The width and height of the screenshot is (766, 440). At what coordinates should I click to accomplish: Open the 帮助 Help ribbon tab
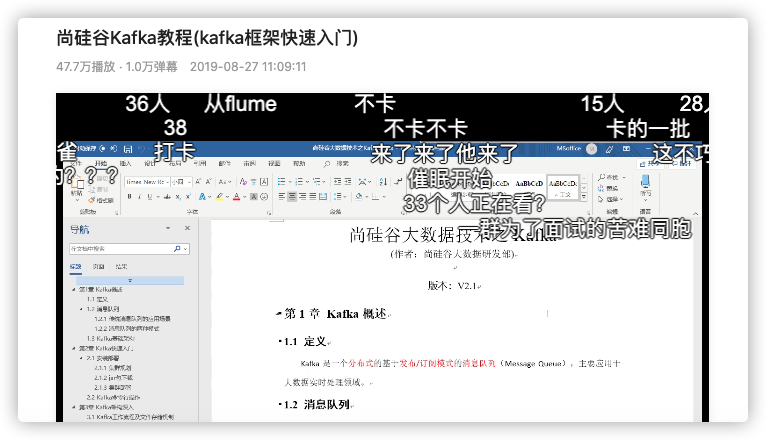[x=299, y=163]
